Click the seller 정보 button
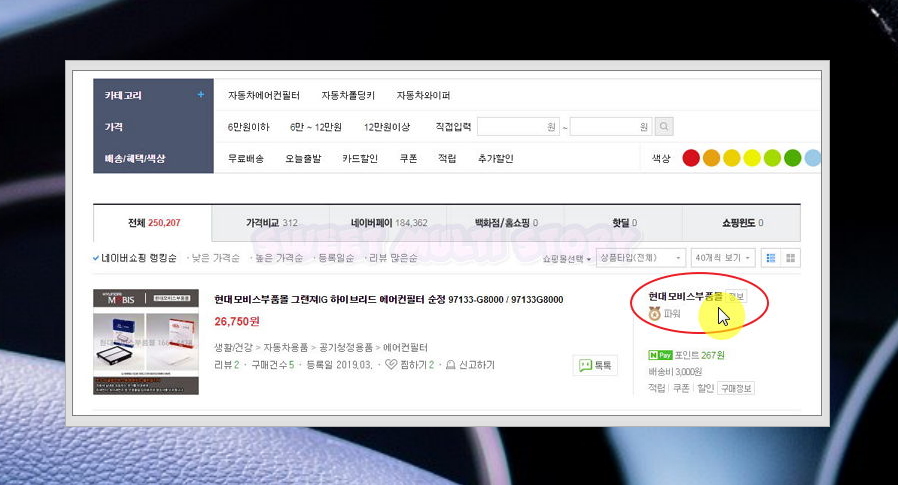 (736, 297)
